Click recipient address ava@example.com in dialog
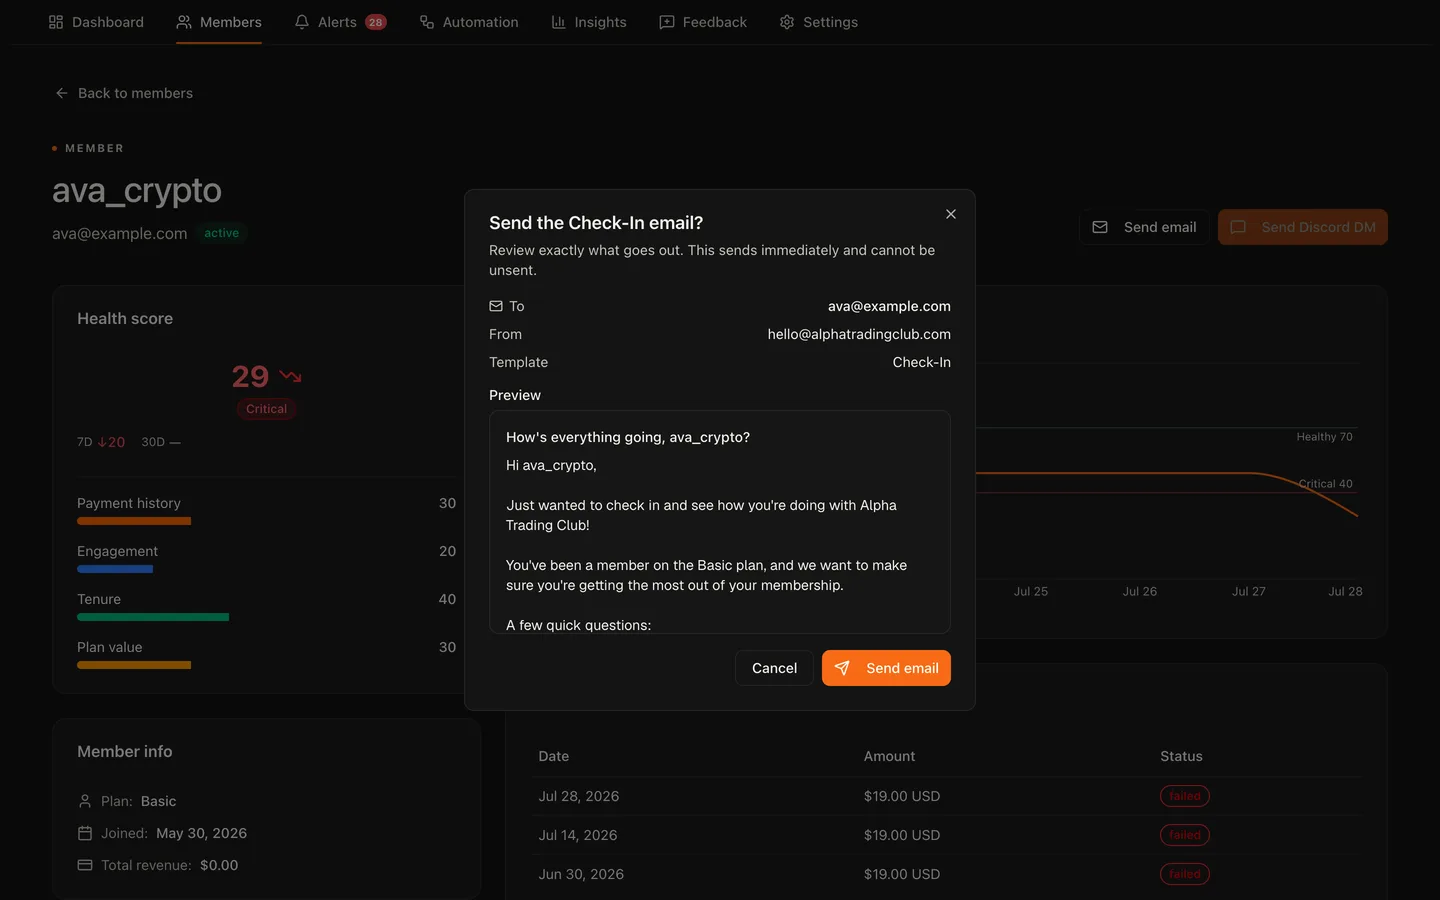1440x900 pixels. click(x=889, y=306)
